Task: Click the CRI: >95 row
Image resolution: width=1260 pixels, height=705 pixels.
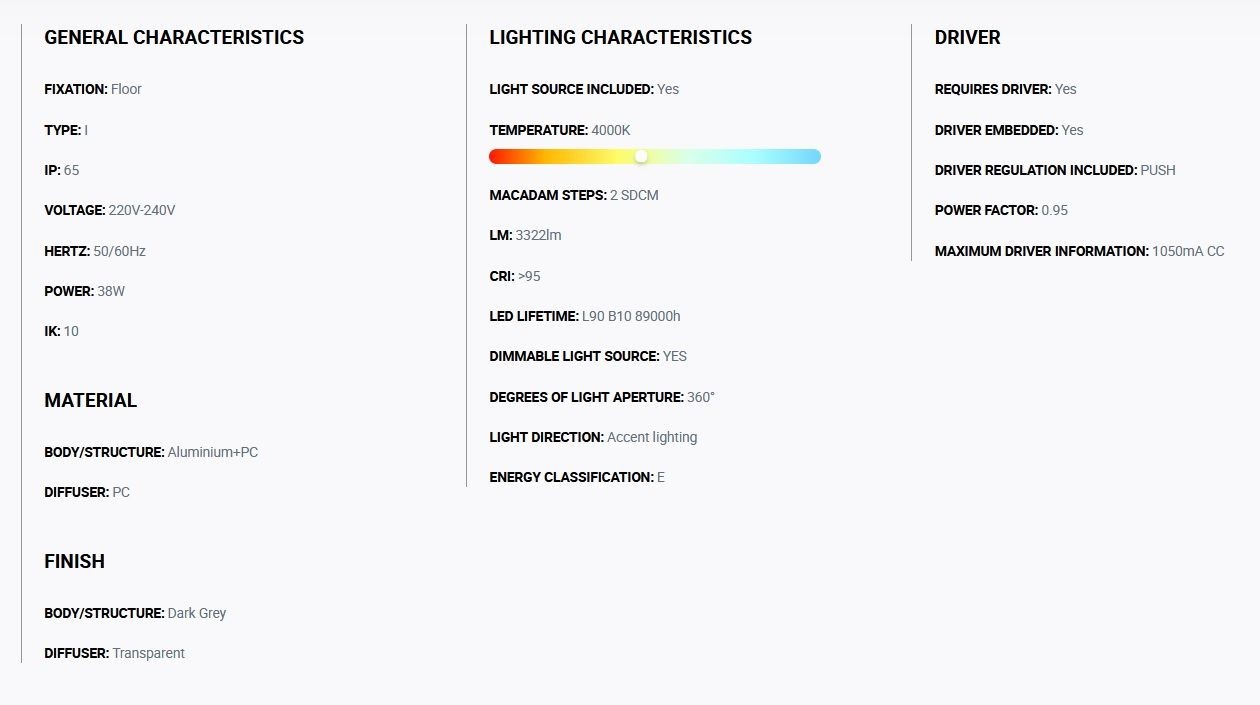Action: point(515,276)
